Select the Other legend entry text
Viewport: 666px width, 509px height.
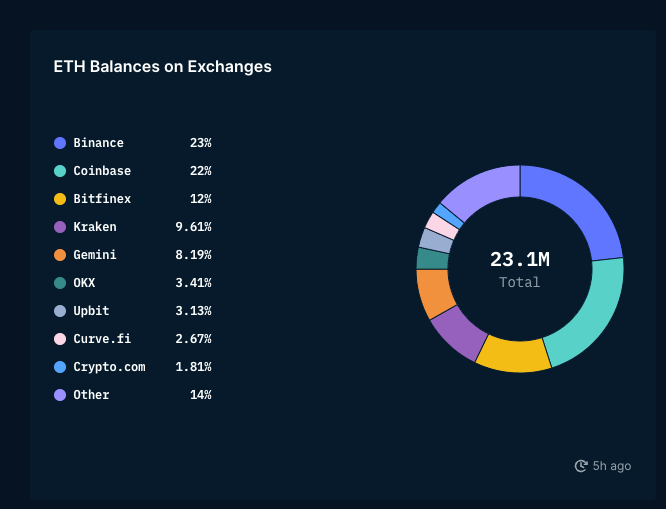pos(91,395)
